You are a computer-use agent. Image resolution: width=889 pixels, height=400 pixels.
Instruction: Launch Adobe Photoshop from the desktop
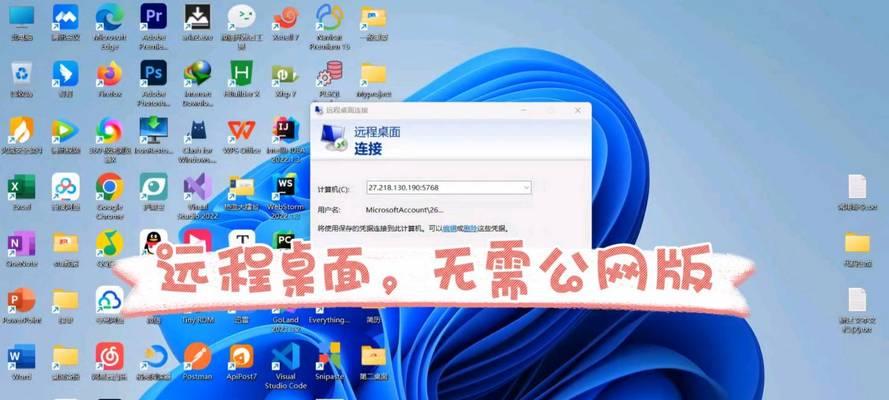click(x=153, y=74)
